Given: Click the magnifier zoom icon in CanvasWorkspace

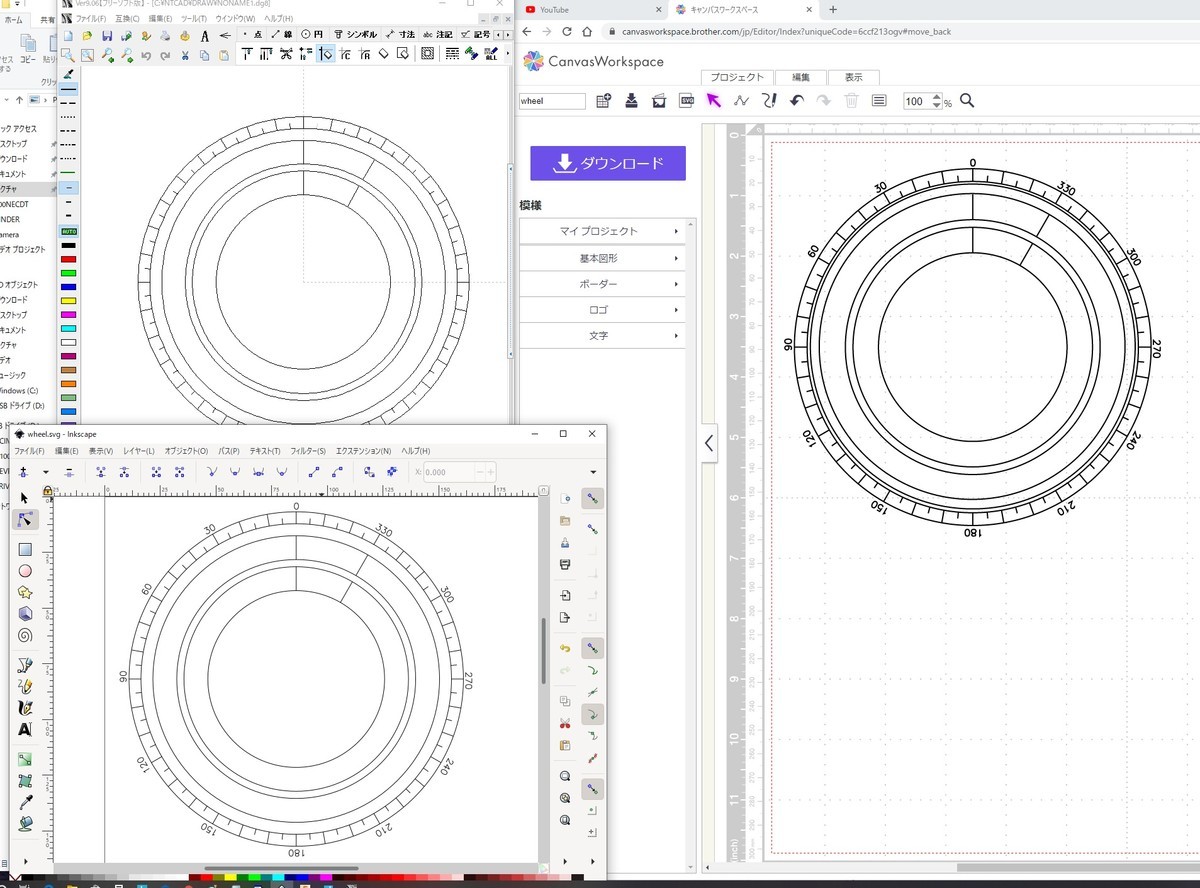Looking at the screenshot, I should point(967,100).
